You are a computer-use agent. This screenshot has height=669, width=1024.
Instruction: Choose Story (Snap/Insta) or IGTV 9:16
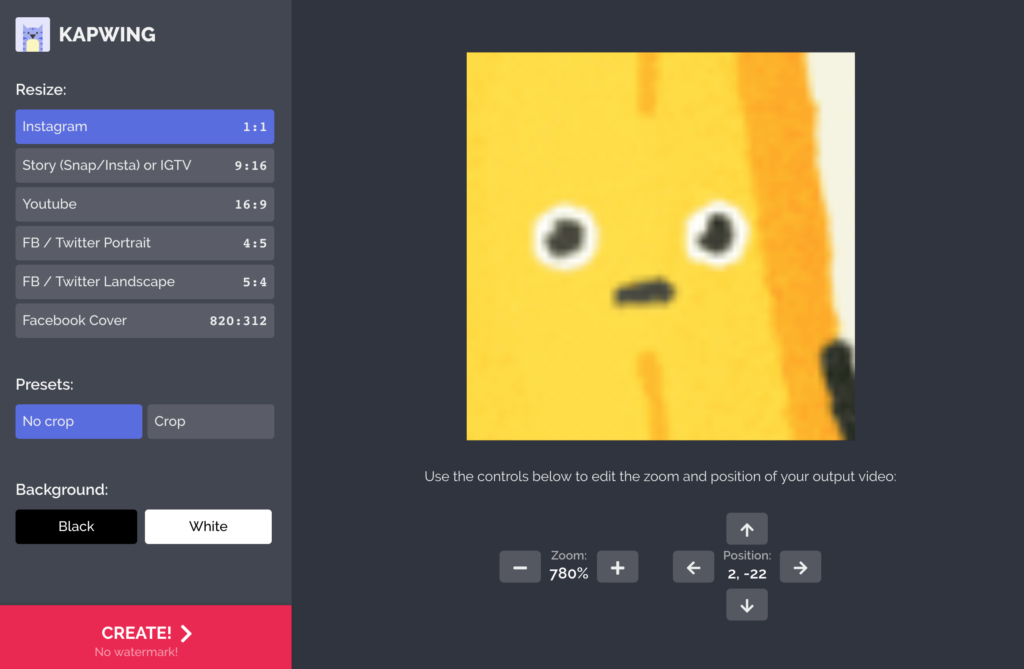145,166
